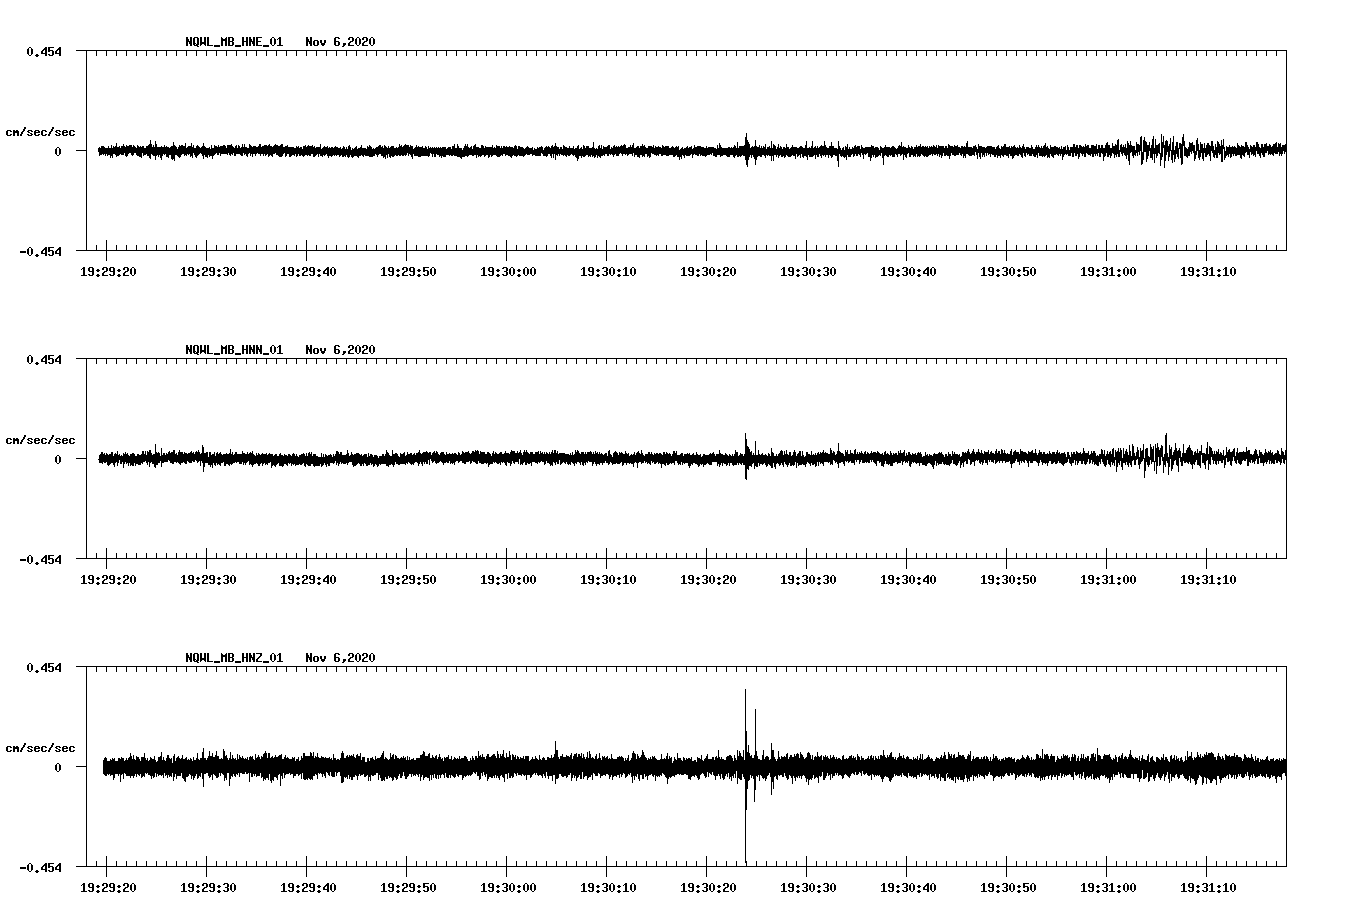The width and height of the screenshot is (1358, 924).
Task: Click the cm/sec/sec label on the bottom plot
Action: [x=41, y=747]
